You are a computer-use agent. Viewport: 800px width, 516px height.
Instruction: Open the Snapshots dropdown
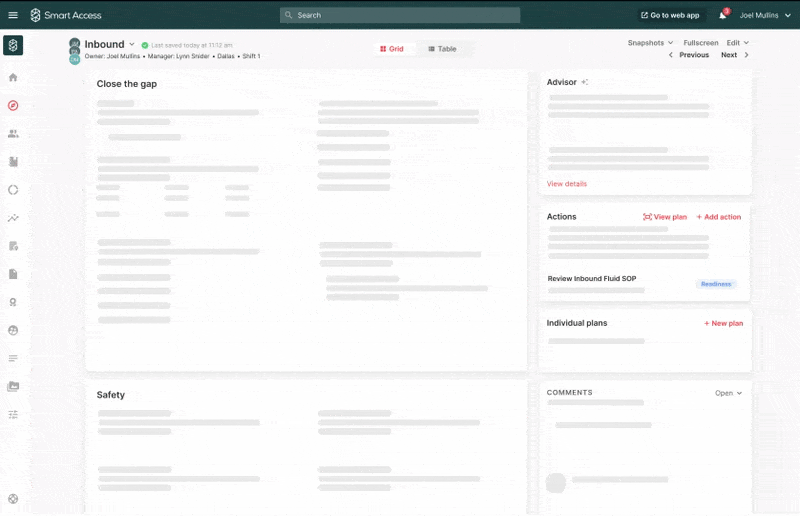click(x=650, y=43)
